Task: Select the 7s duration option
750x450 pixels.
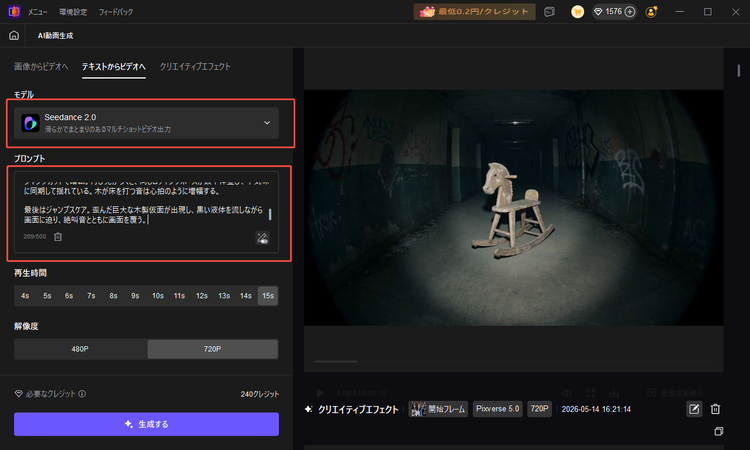Action: click(x=91, y=296)
